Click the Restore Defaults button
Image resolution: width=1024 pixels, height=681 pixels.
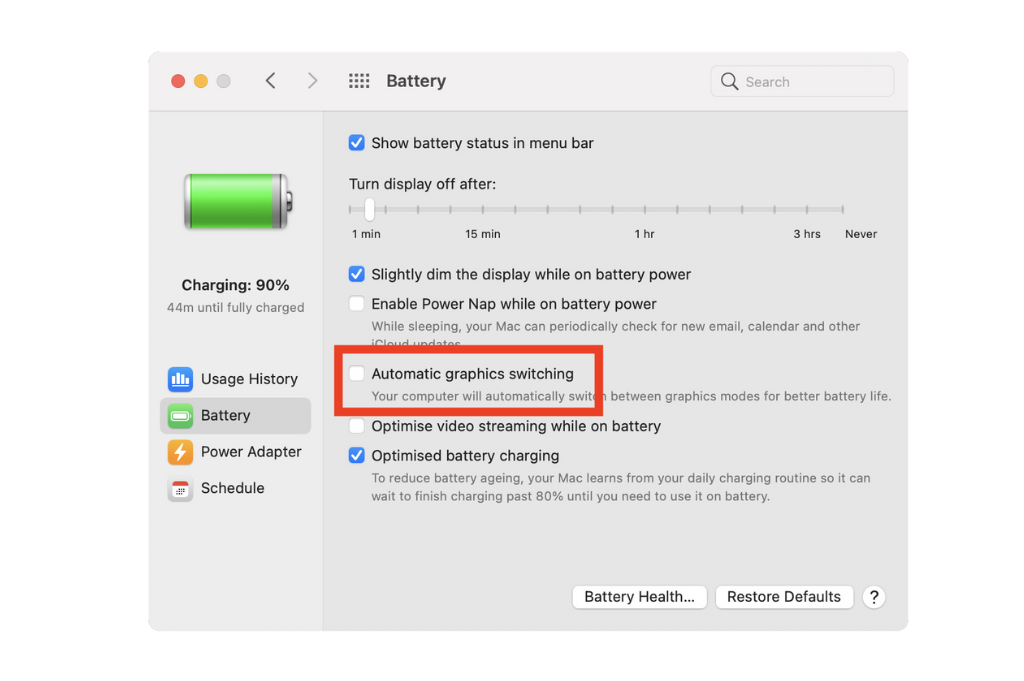point(784,597)
